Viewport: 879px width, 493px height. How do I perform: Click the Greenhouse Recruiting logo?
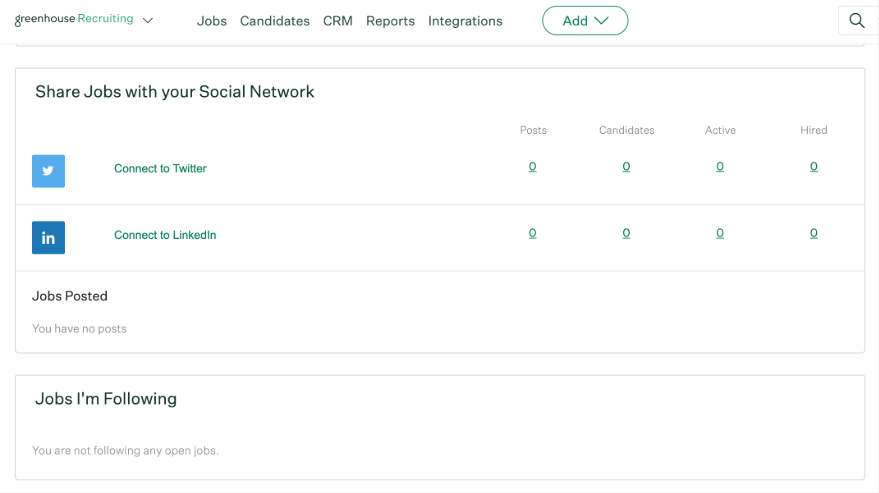pyautogui.click(x=74, y=19)
